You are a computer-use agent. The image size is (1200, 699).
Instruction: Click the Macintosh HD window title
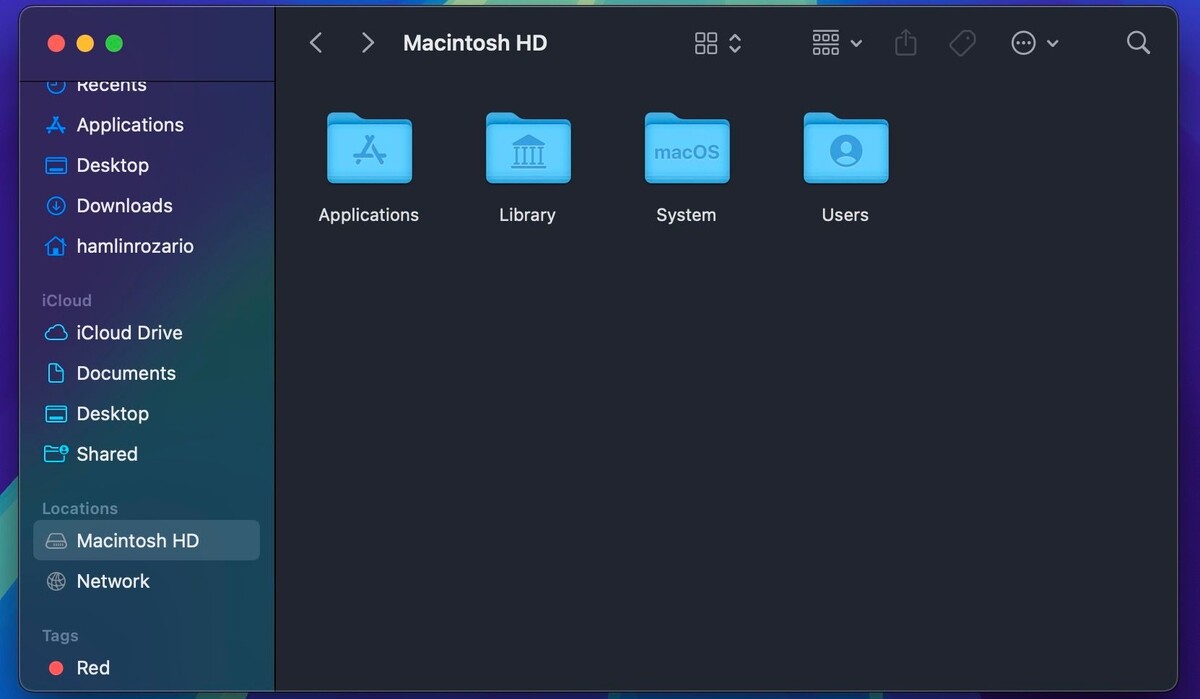coord(475,43)
